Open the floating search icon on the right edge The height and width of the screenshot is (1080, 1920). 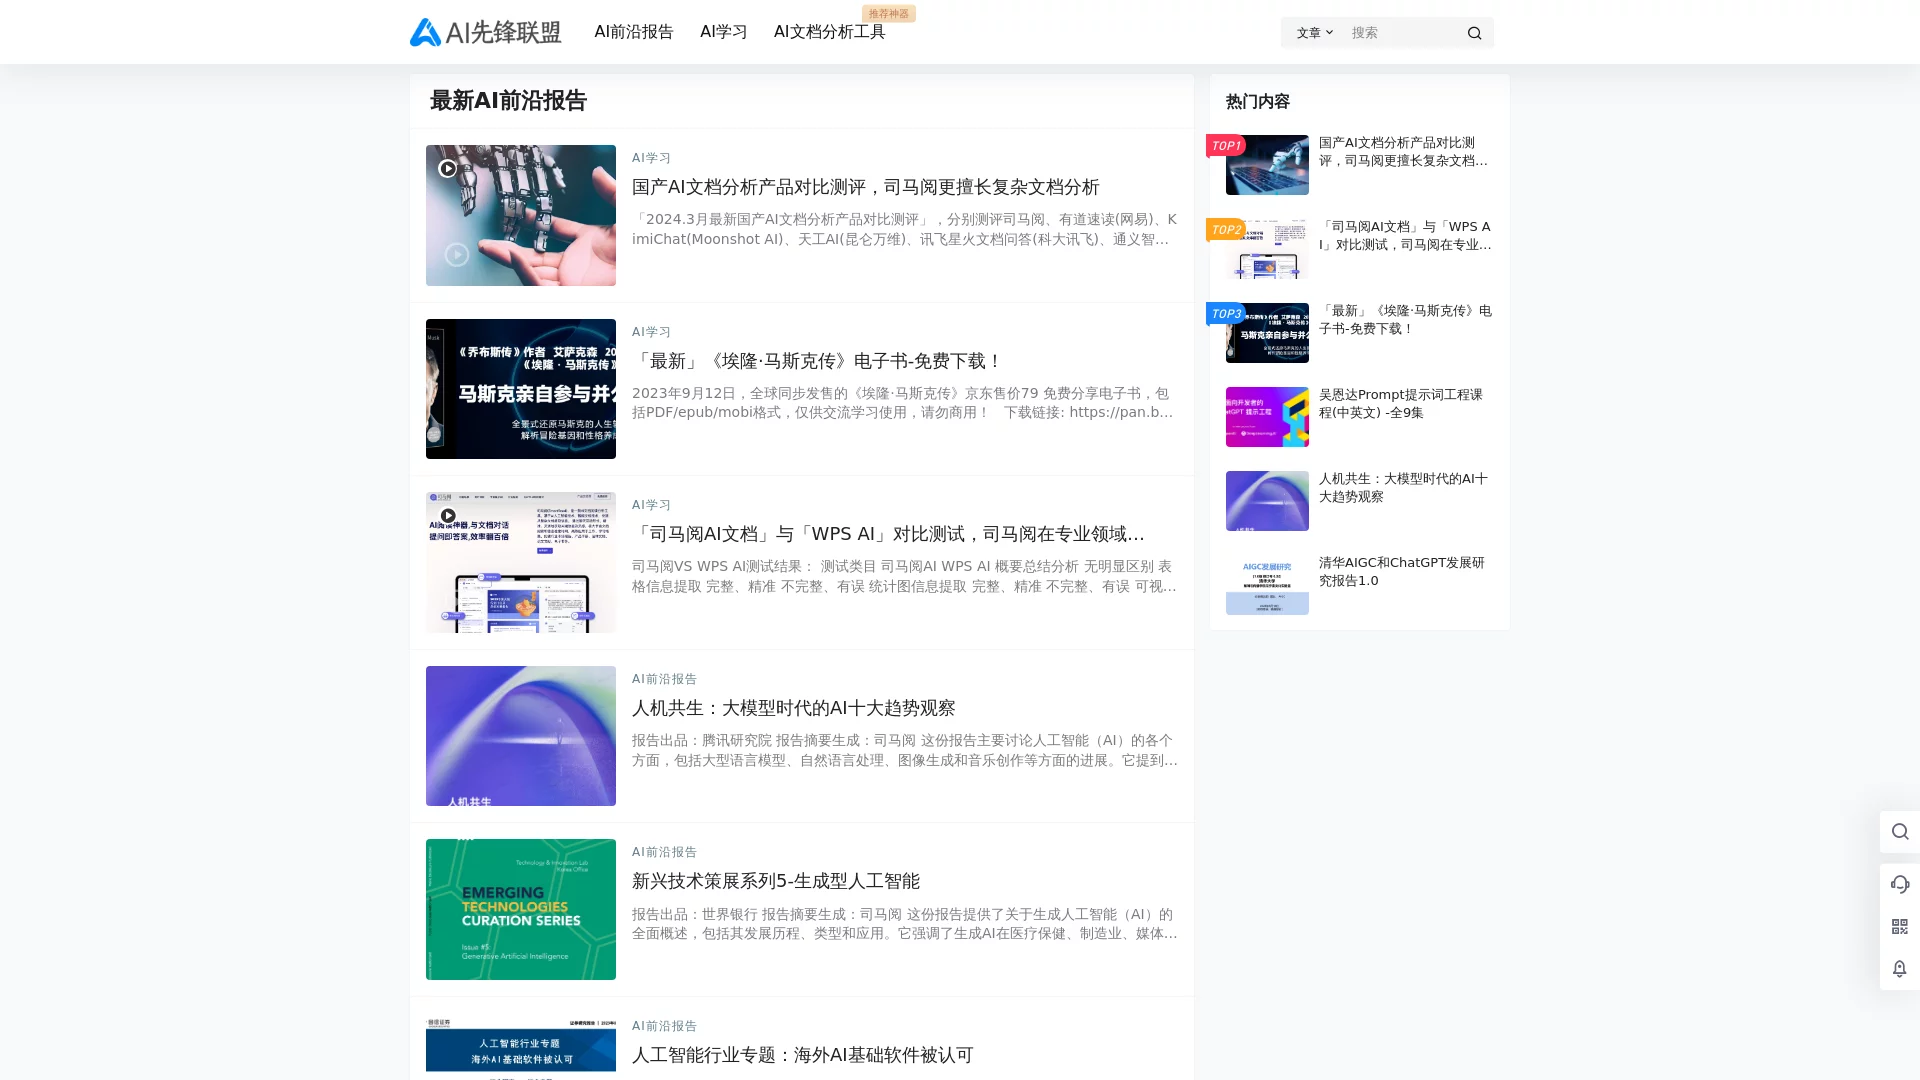tap(1899, 831)
